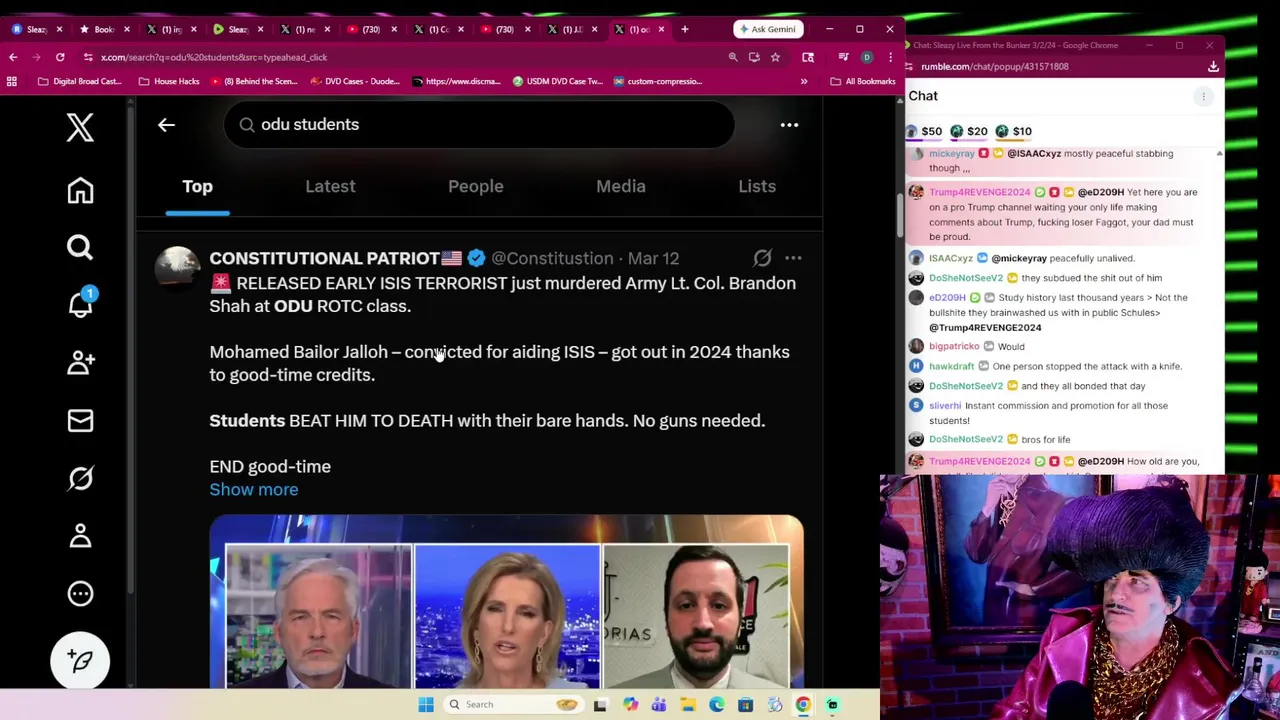Open Behind the Scen... bookmark

pos(254,81)
